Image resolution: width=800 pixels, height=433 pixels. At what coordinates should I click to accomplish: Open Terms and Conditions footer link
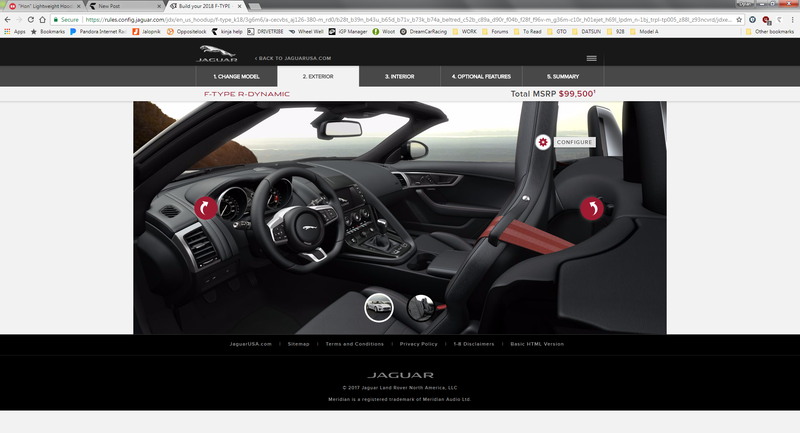(x=355, y=344)
